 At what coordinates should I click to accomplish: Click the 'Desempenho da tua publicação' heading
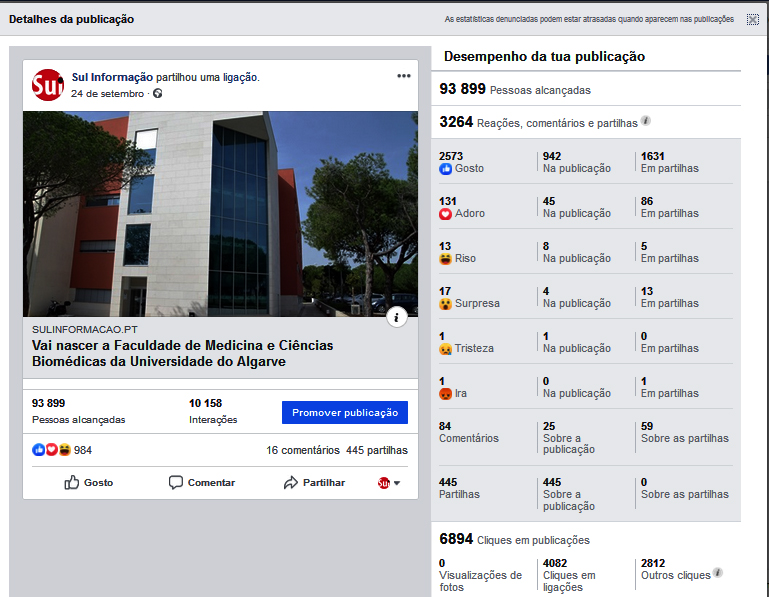(x=544, y=56)
